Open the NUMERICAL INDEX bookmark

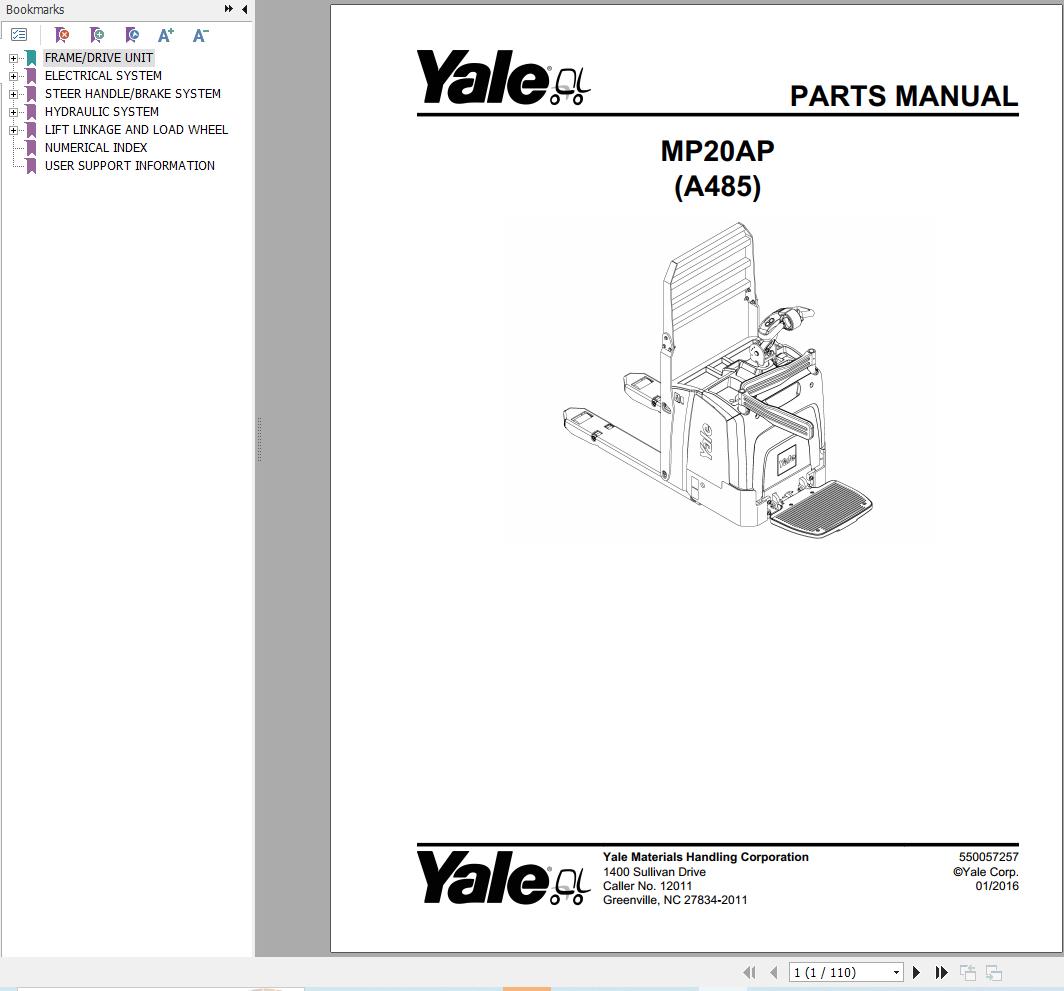coord(95,147)
